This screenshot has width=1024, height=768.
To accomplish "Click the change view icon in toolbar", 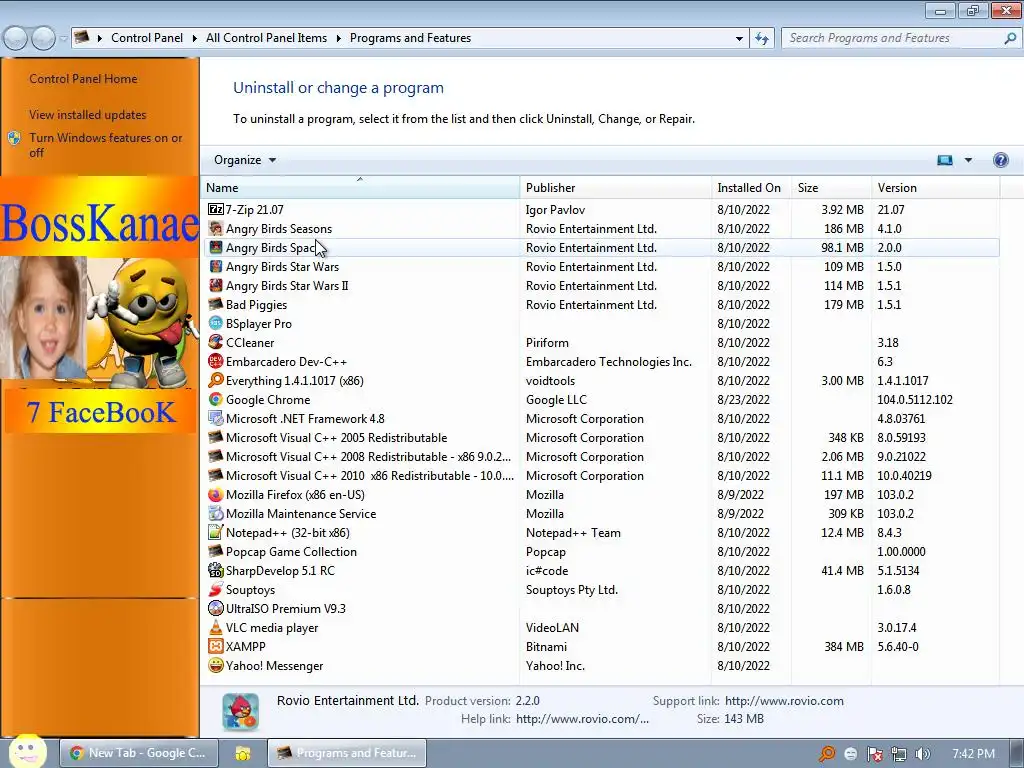I will click(x=944, y=160).
